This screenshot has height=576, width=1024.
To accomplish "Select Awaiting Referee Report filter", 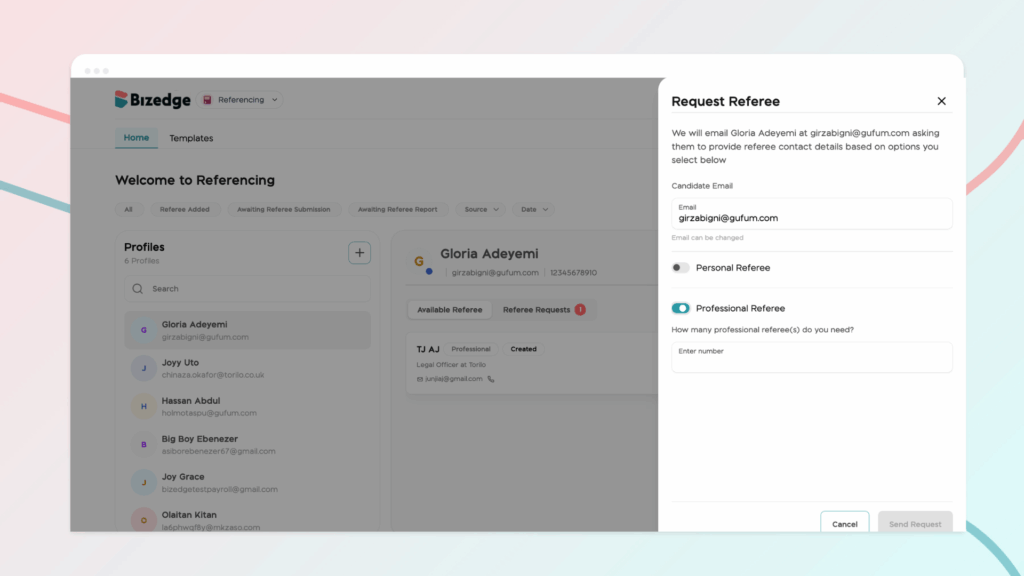I will click(x=398, y=210).
